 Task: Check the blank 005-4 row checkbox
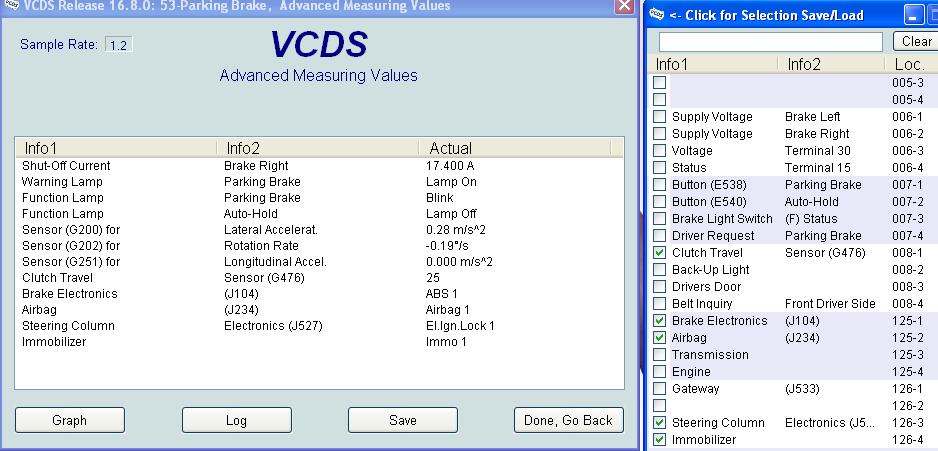(659, 99)
